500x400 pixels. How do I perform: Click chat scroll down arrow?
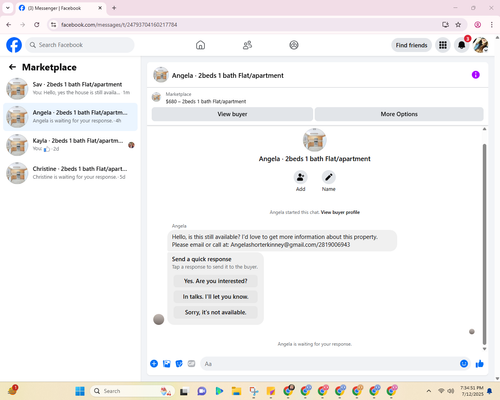tap(484, 349)
